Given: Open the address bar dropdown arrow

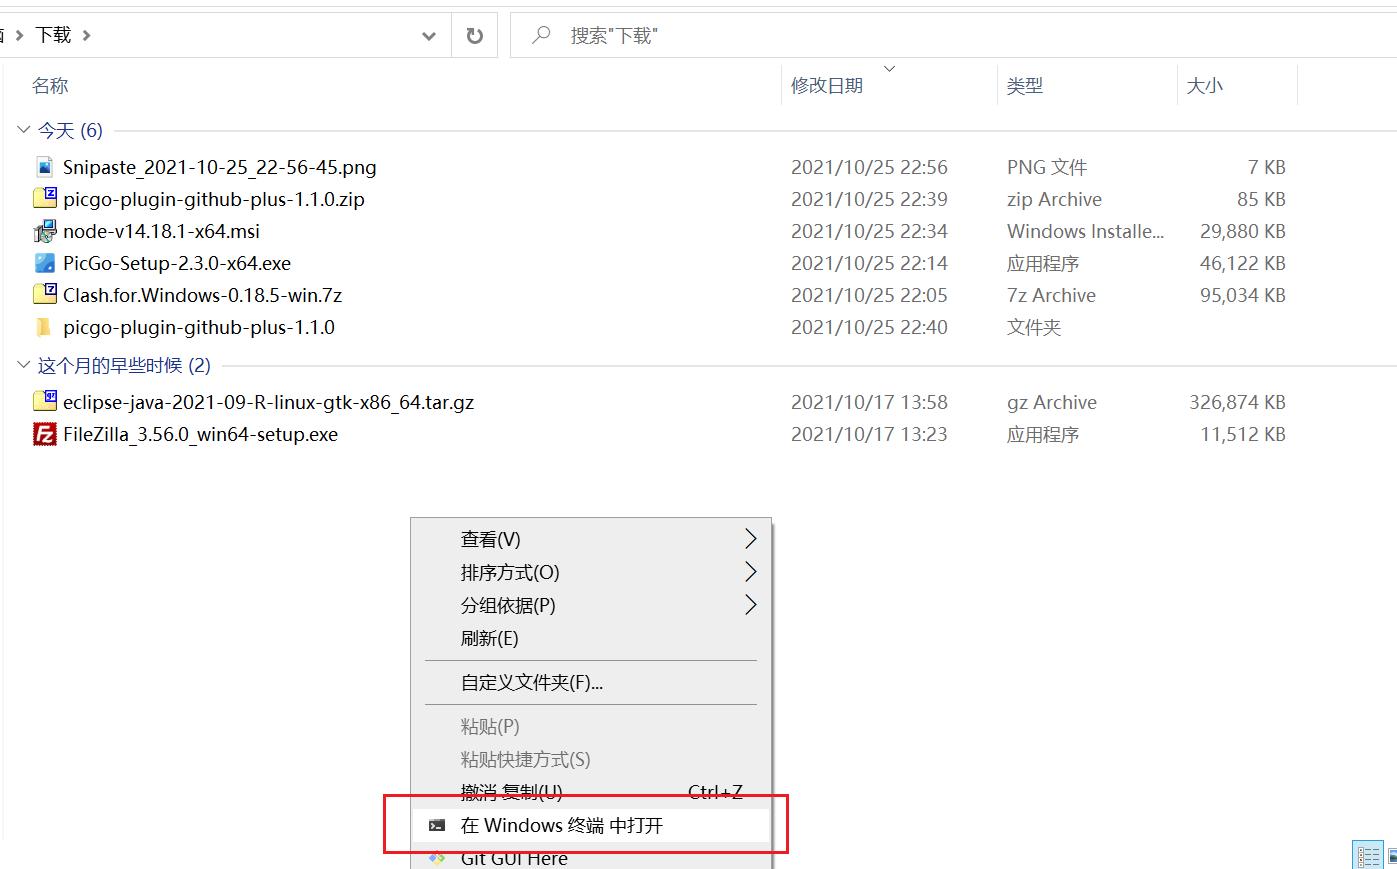Looking at the screenshot, I should coord(429,34).
